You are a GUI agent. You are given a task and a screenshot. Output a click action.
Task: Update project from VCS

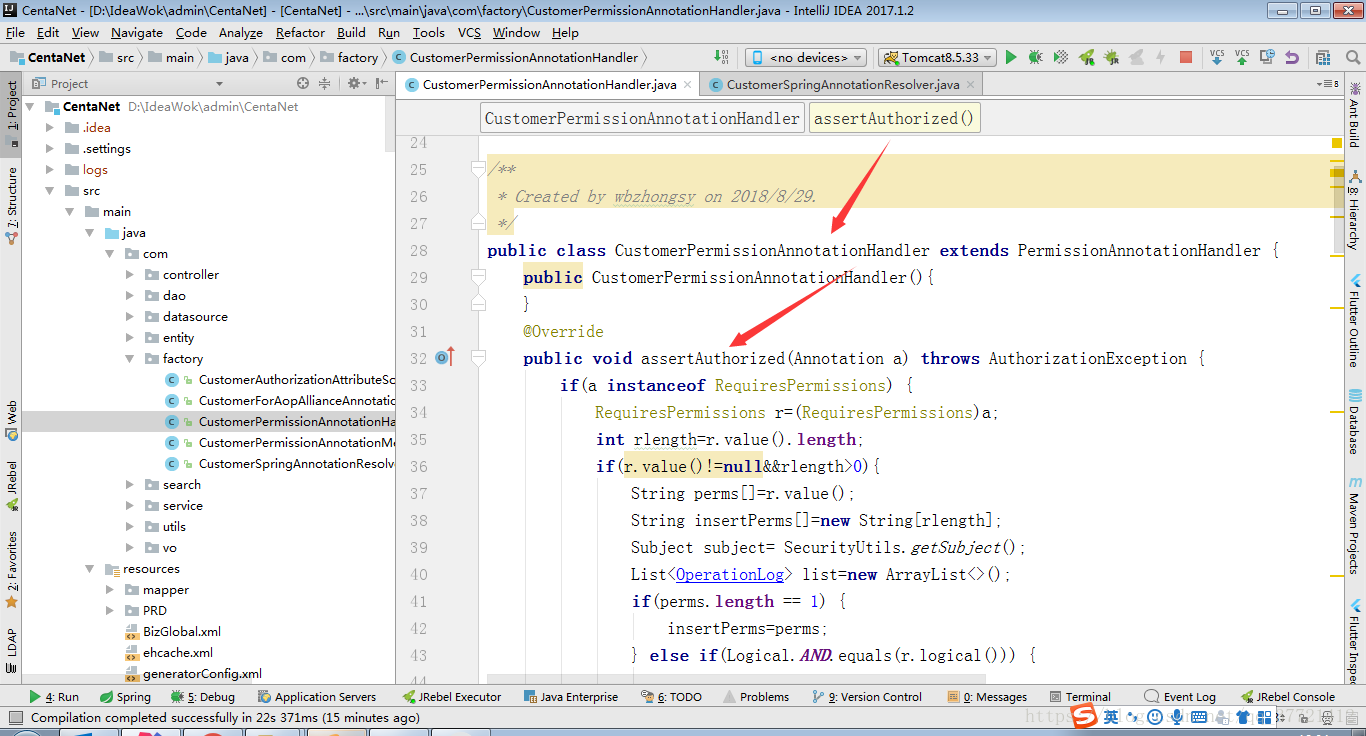pyautogui.click(x=1217, y=58)
